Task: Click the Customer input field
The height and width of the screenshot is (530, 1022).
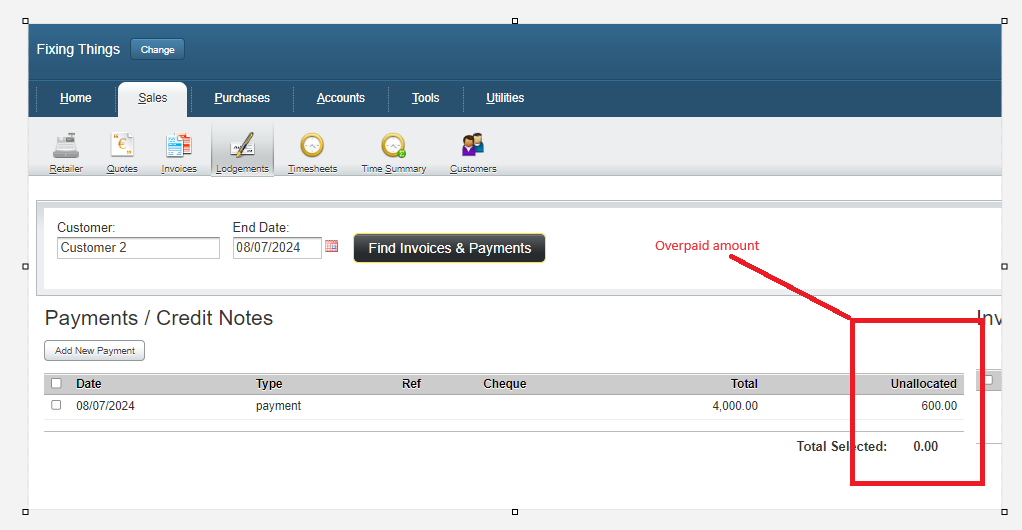Action: pyautogui.click(x=138, y=248)
